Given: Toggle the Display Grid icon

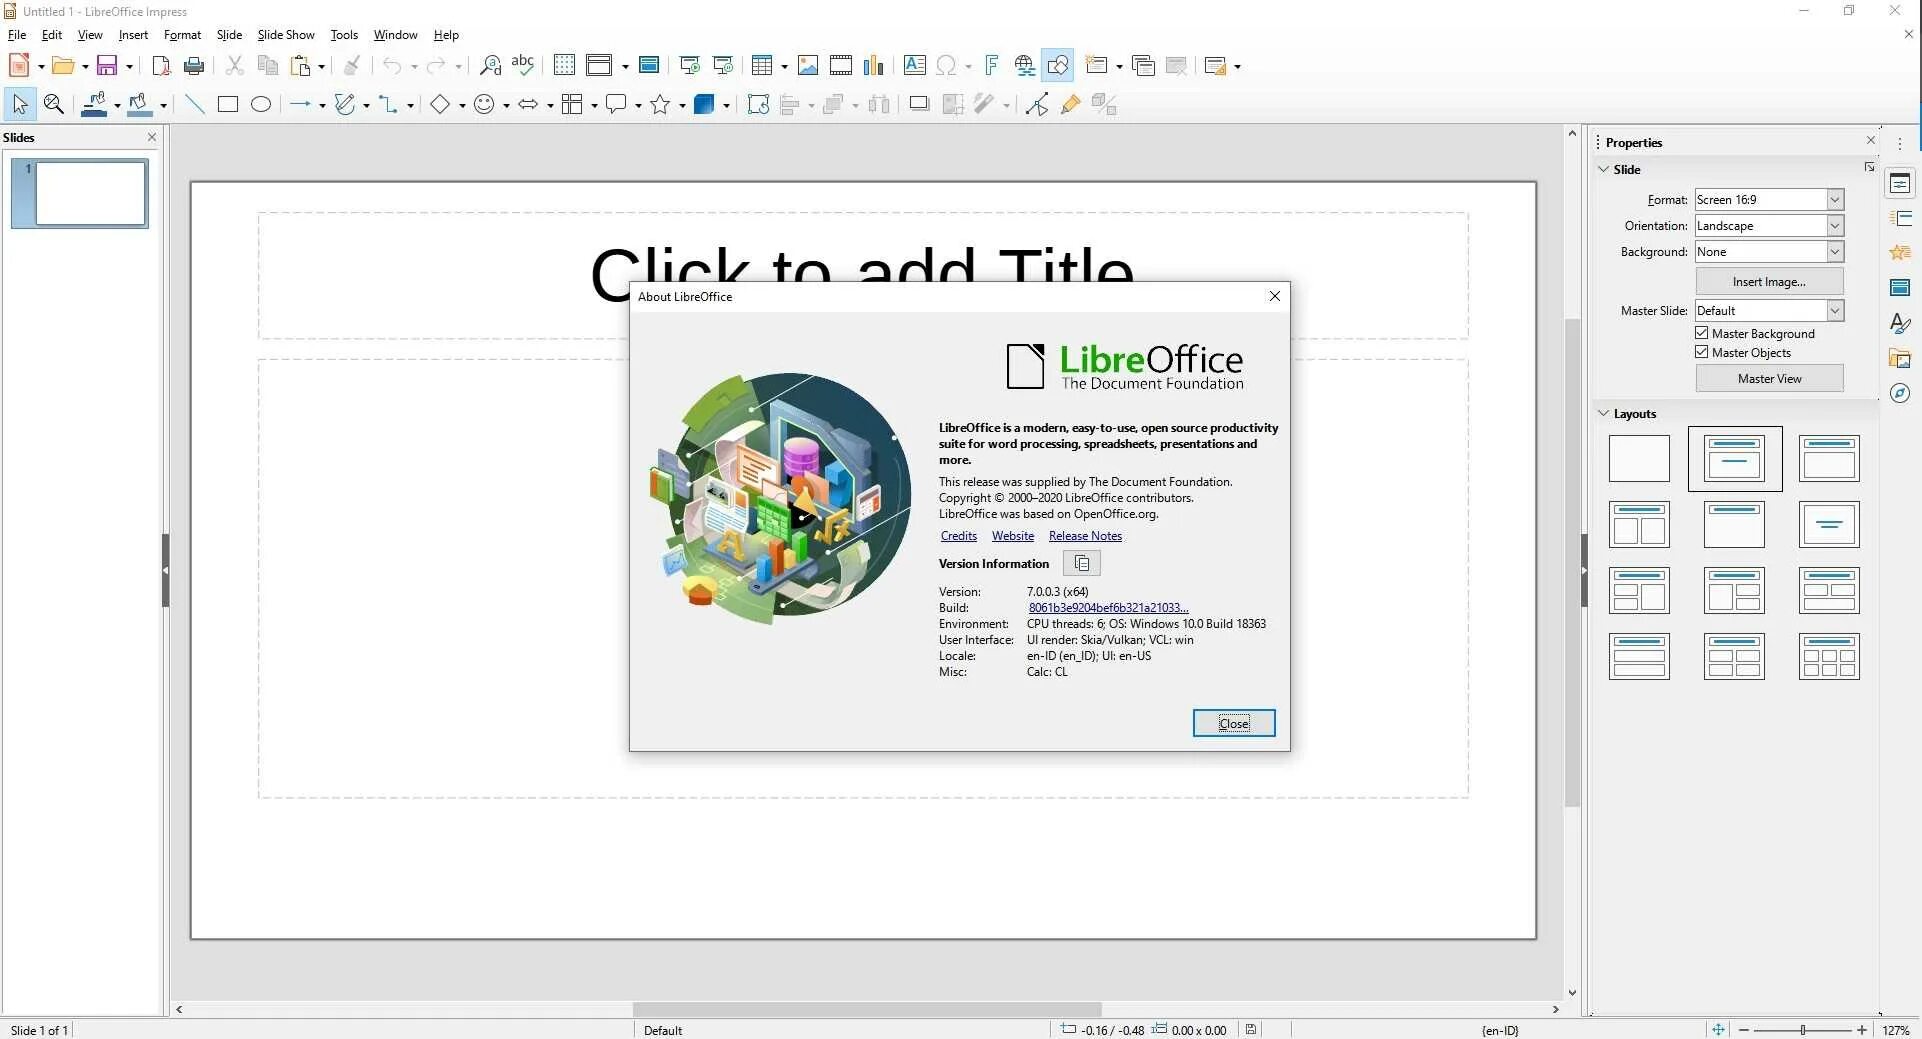Looking at the screenshot, I should [x=564, y=66].
